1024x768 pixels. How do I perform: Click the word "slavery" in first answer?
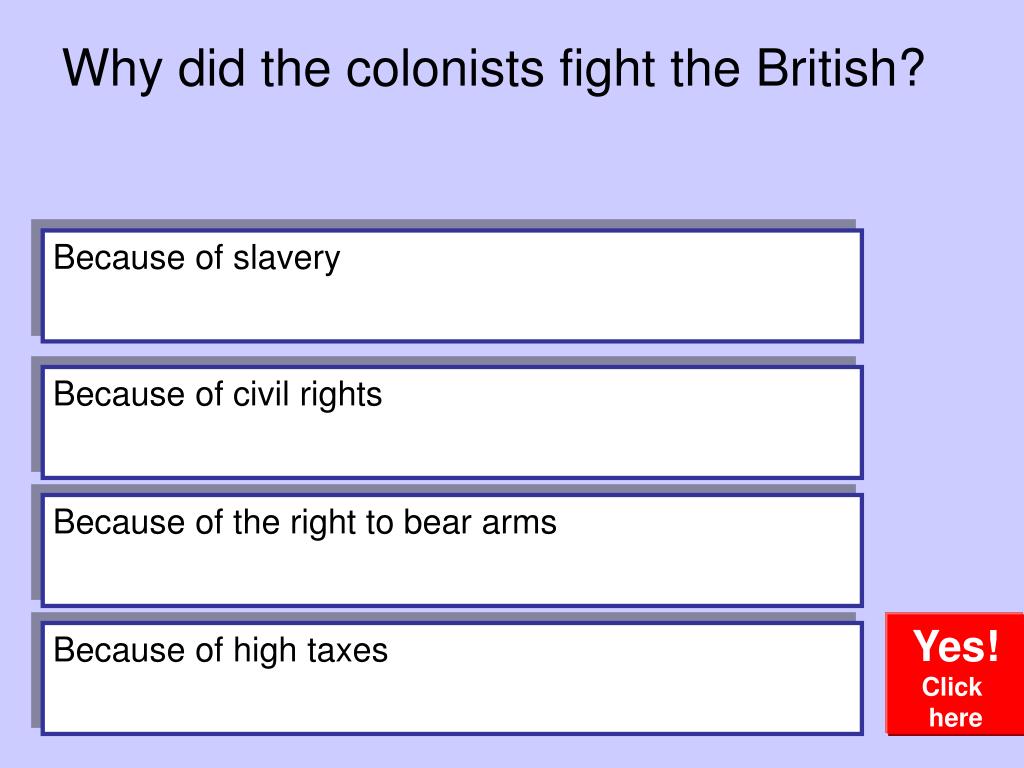click(x=287, y=259)
